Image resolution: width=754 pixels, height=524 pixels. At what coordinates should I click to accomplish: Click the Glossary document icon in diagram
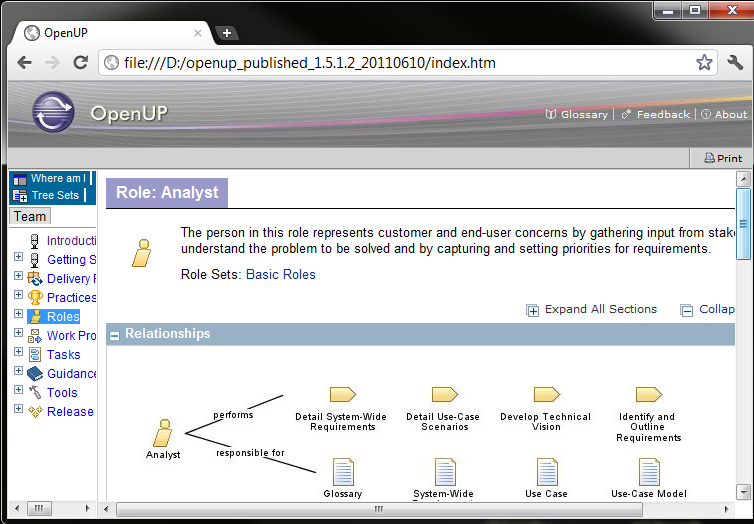(x=343, y=472)
